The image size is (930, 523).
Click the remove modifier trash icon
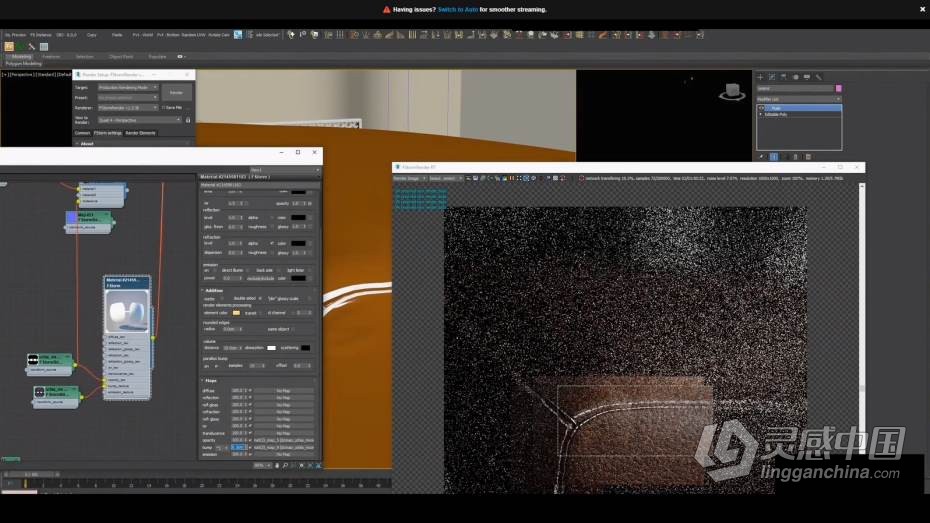pos(795,157)
